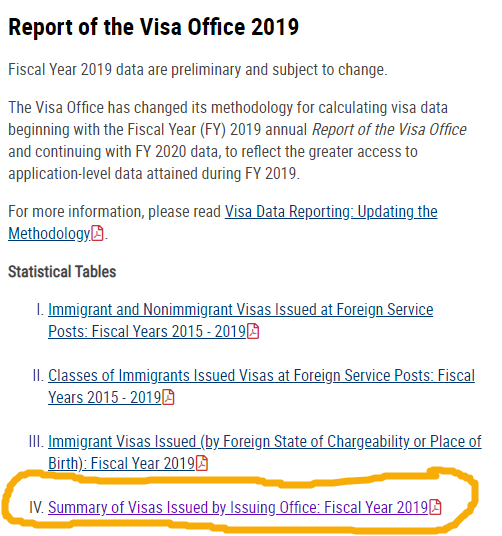Screen dimensions: 502x536
Task: Click the italic Report of the Visa Office text
Action: click(x=389, y=130)
